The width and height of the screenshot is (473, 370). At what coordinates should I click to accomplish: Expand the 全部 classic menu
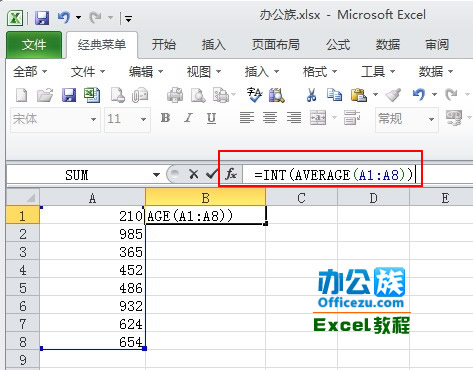click(x=30, y=71)
